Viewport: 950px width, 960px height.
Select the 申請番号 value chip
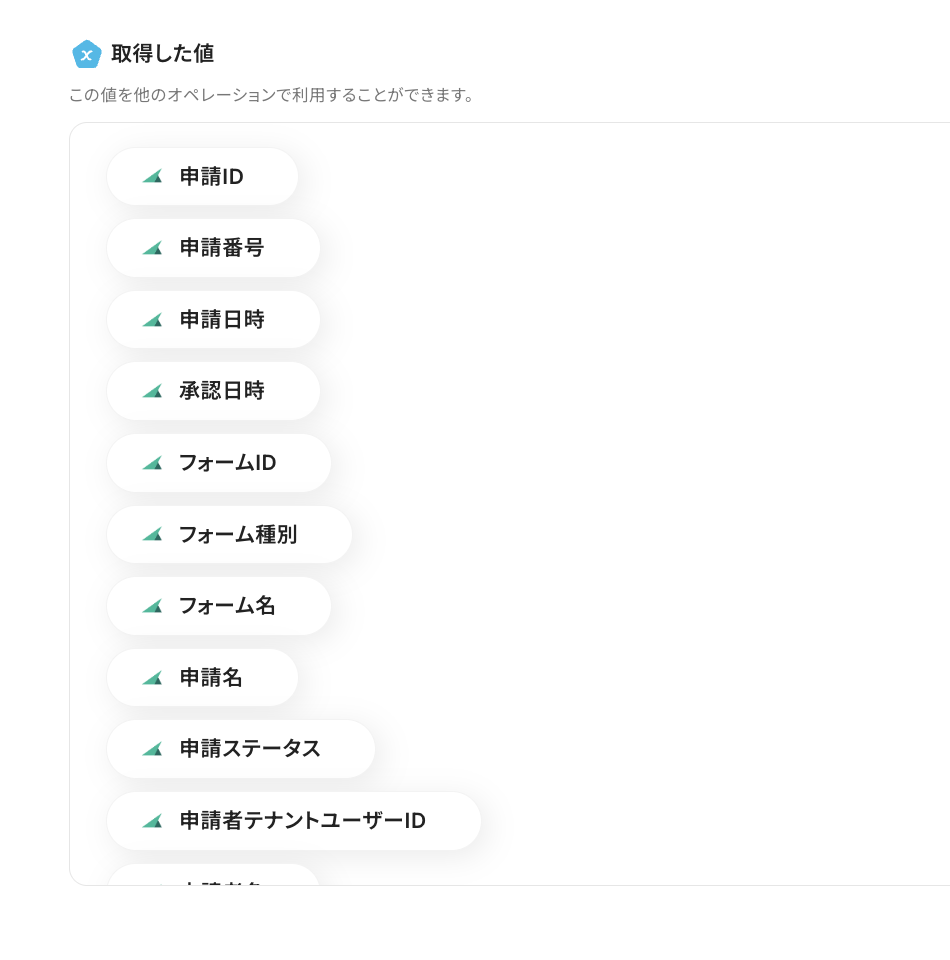coord(221,248)
